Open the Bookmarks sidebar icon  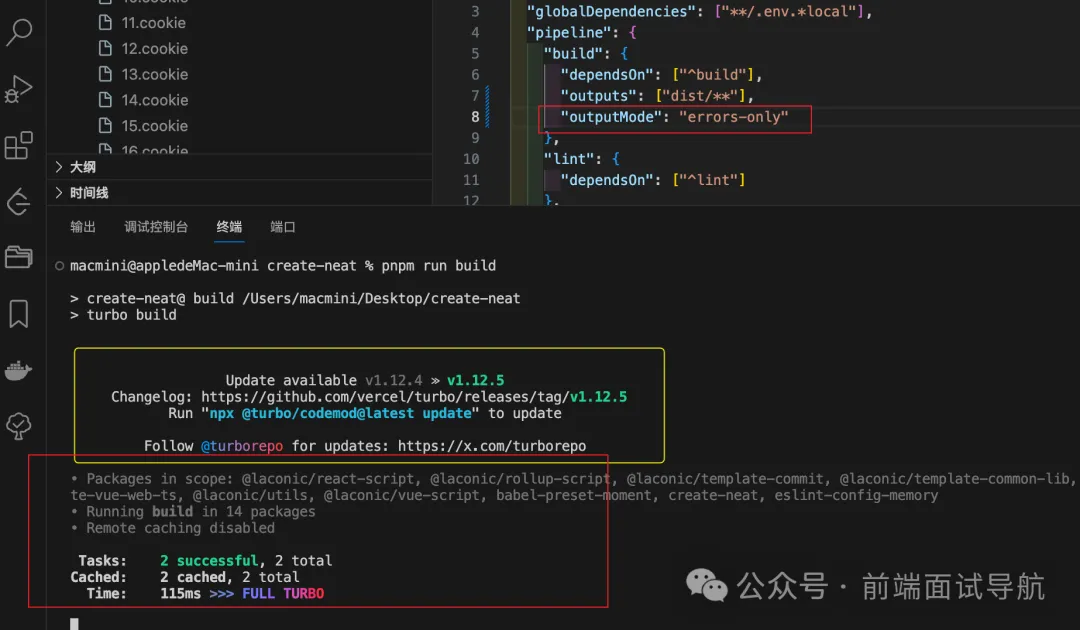(x=19, y=314)
